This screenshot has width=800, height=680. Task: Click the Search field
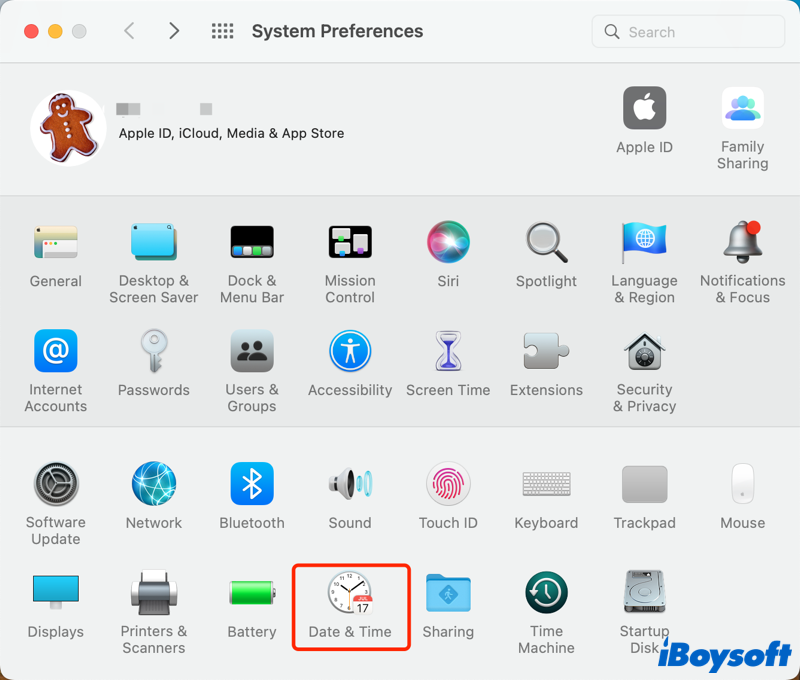tap(690, 32)
